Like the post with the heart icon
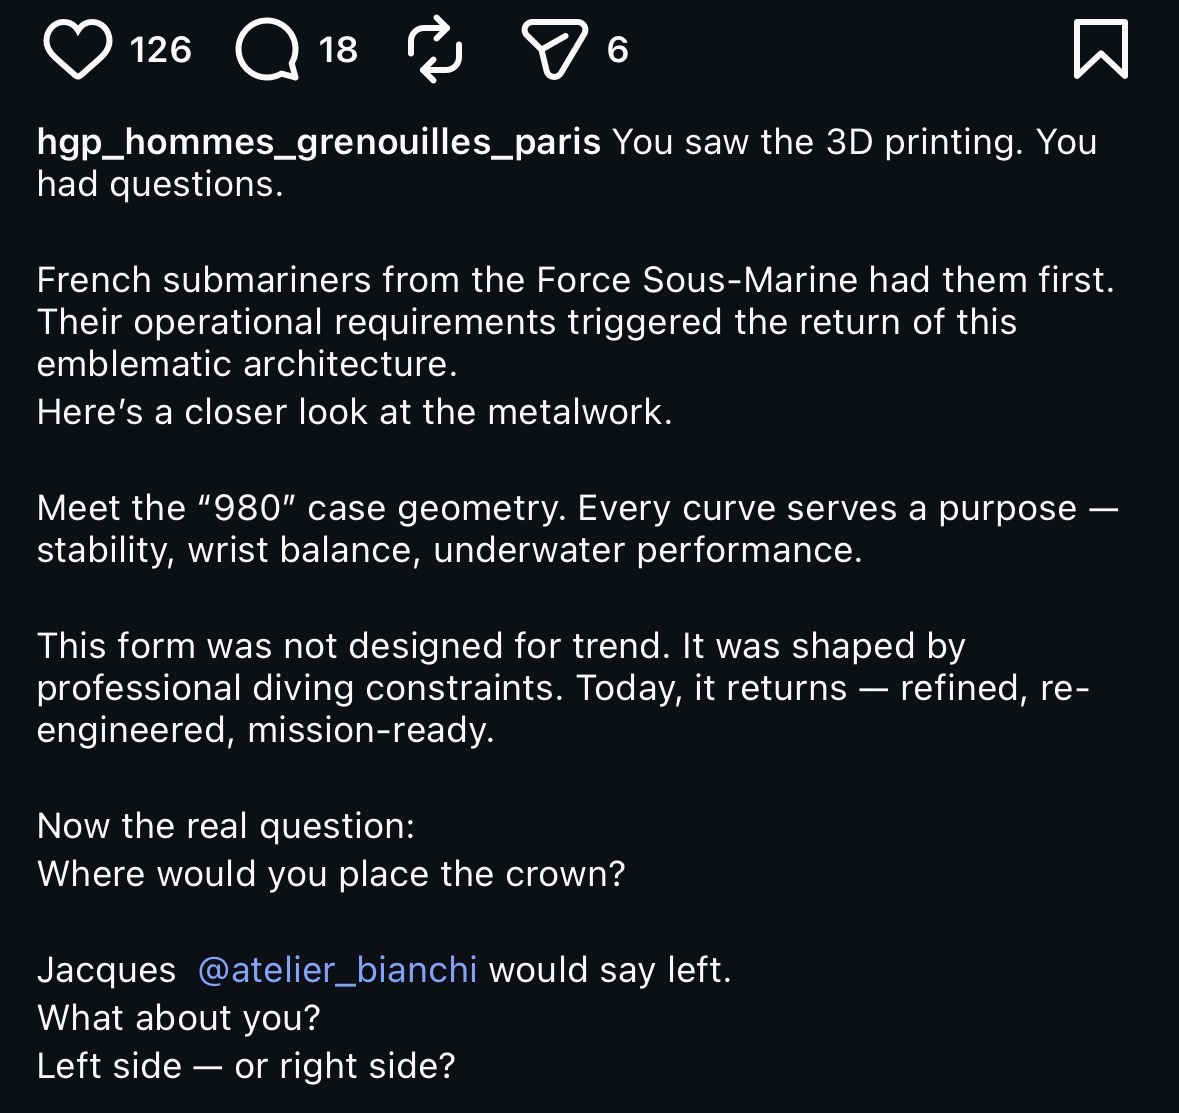1179x1113 pixels. pos(77,50)
